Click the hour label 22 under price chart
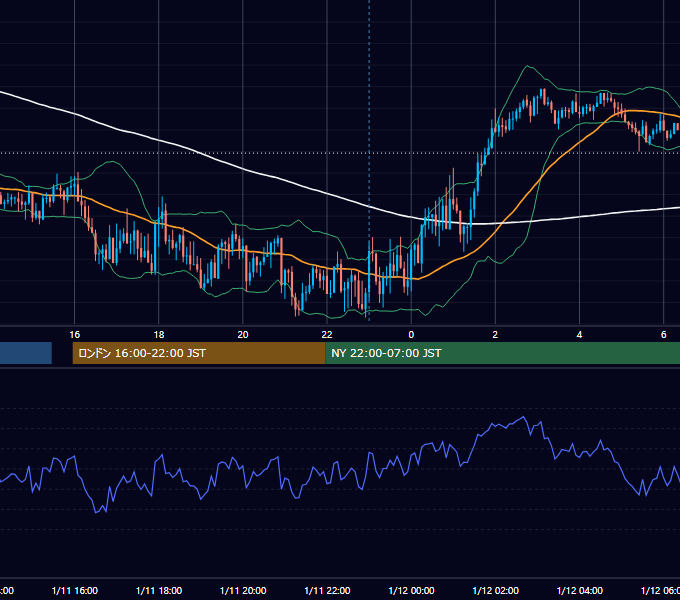This screenshot has height=600, width=680. [327, 334]
